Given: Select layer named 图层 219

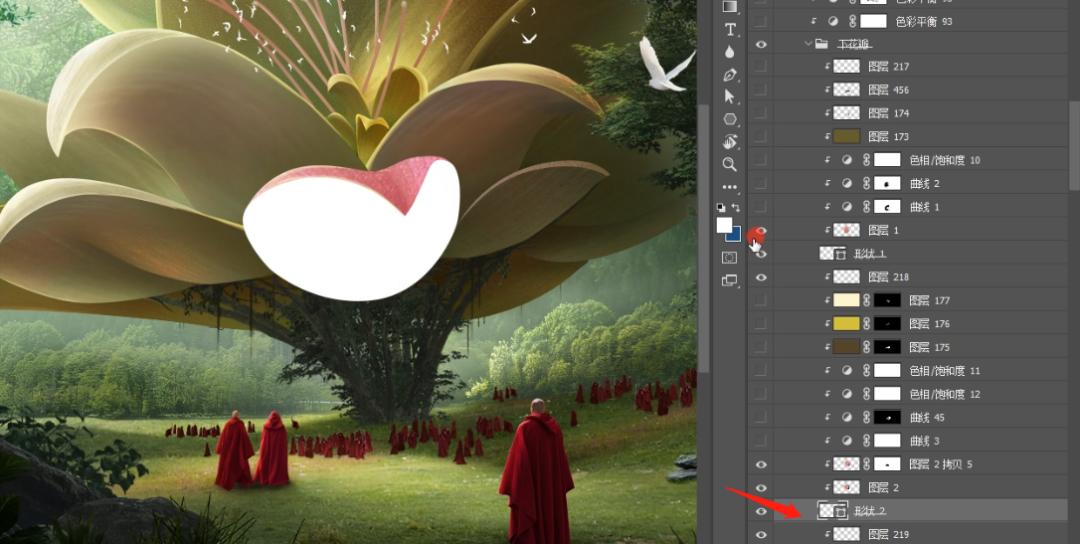Looking at the screenshot, I should 889,534.
